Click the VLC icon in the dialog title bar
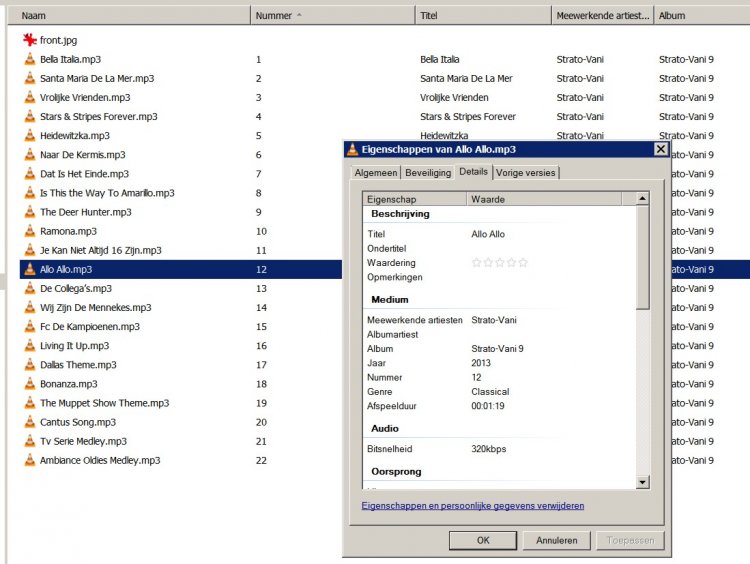This screenshot has width=750, height=564. (352, 149)
